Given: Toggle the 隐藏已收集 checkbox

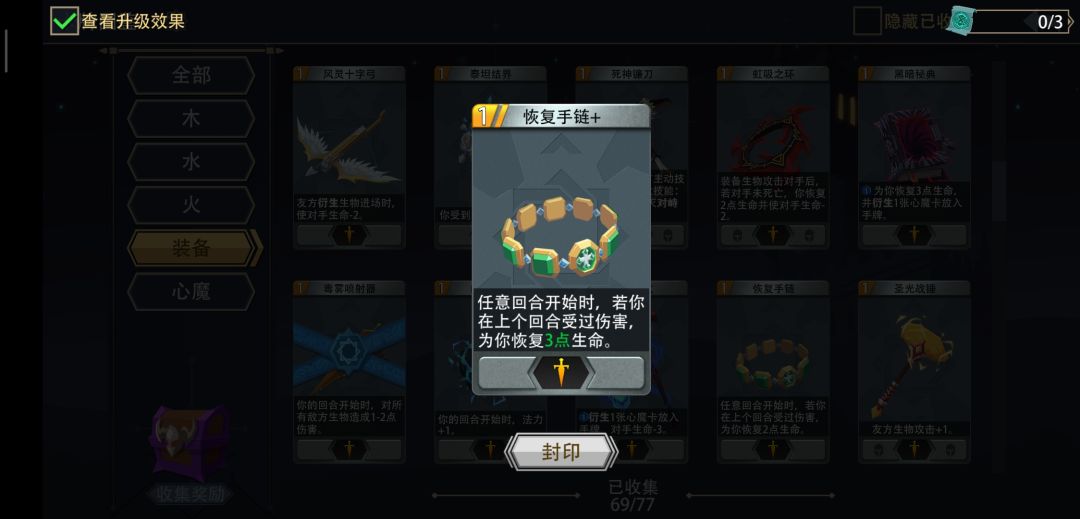Looking at the screenshot, I should tap(866, 21).
